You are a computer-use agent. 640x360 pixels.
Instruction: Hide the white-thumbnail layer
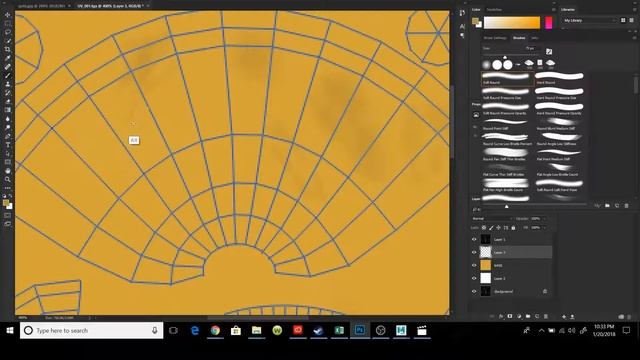click(x=474, y=278)
